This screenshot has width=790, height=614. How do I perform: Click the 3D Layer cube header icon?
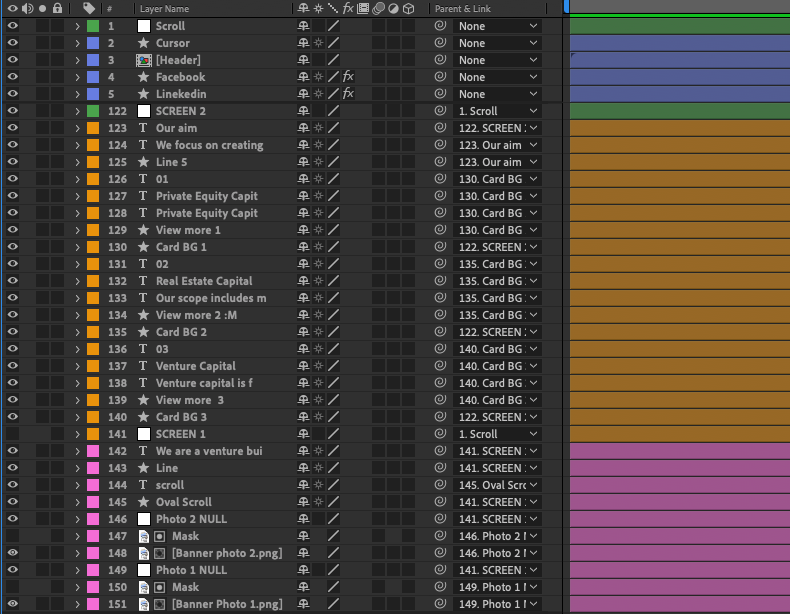pos(409,8)
